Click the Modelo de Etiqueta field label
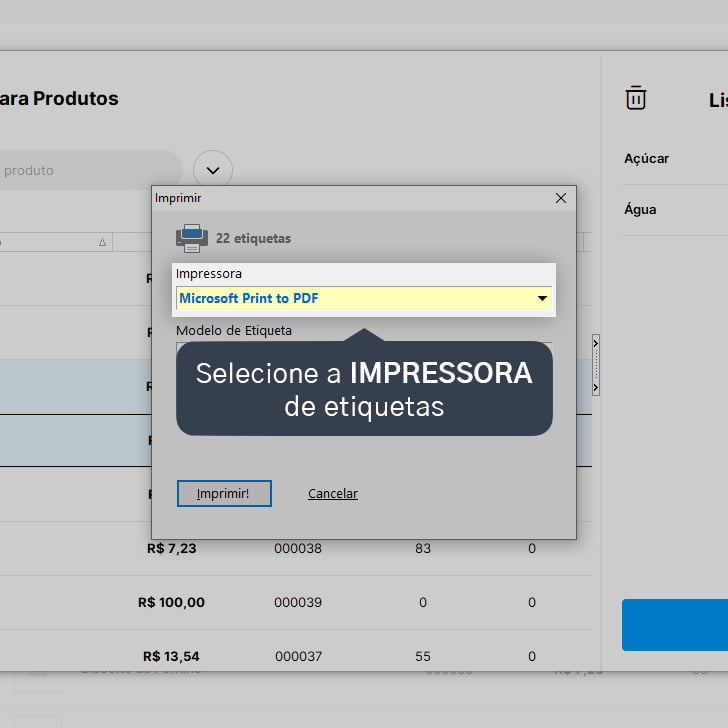The image size is (728, 728). [234, 331]
